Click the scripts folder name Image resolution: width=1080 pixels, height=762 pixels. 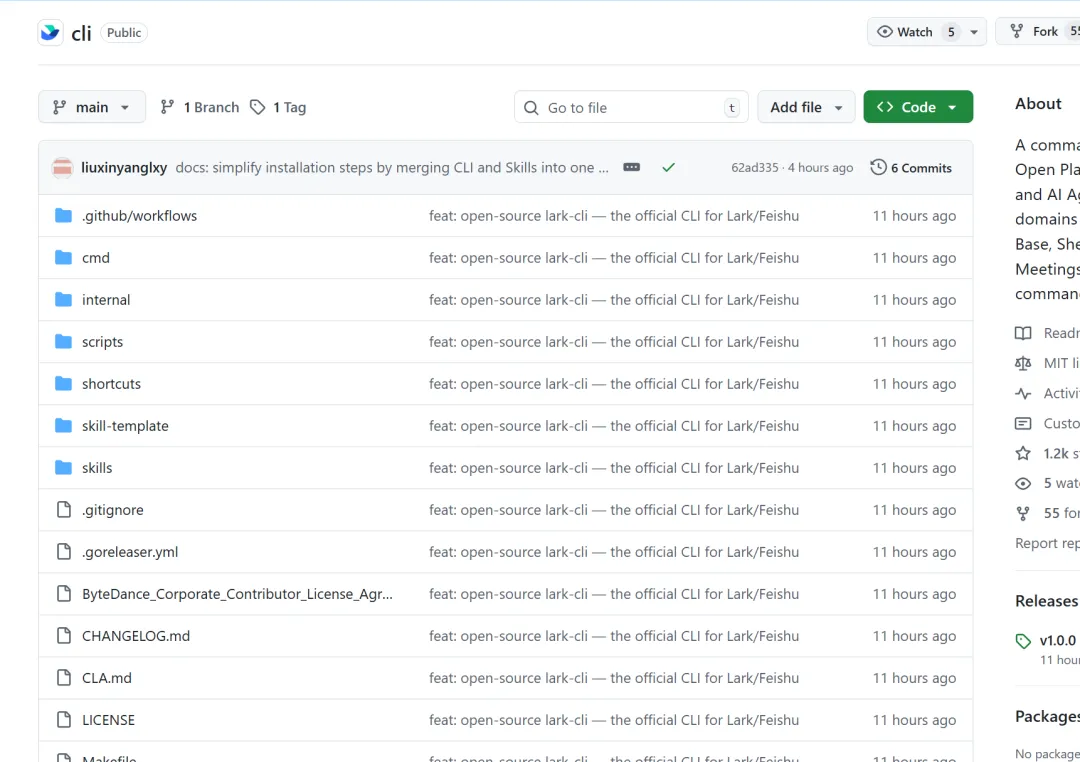click(x=103, y=342)
